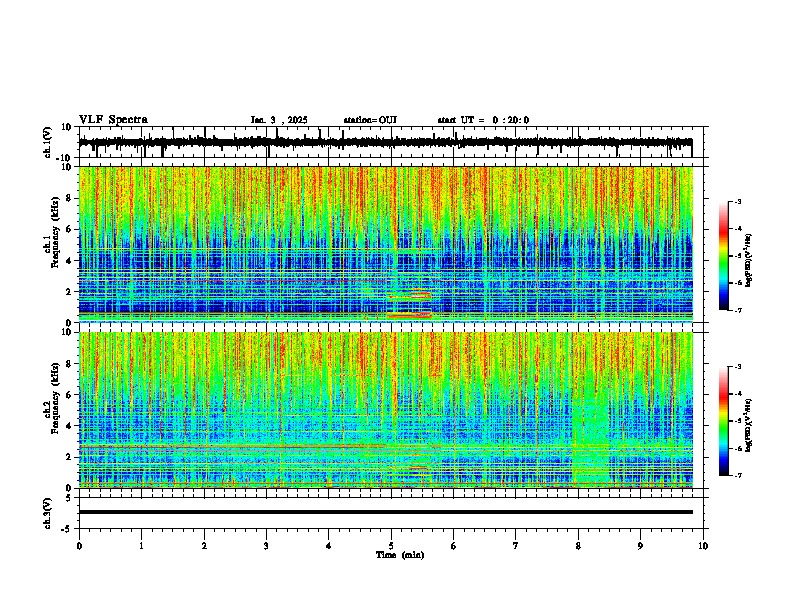This screenshot has width=792, height=612.
Task: Click time axis tick label "8"
Action: pyautogui.click(x=578, y=546)
